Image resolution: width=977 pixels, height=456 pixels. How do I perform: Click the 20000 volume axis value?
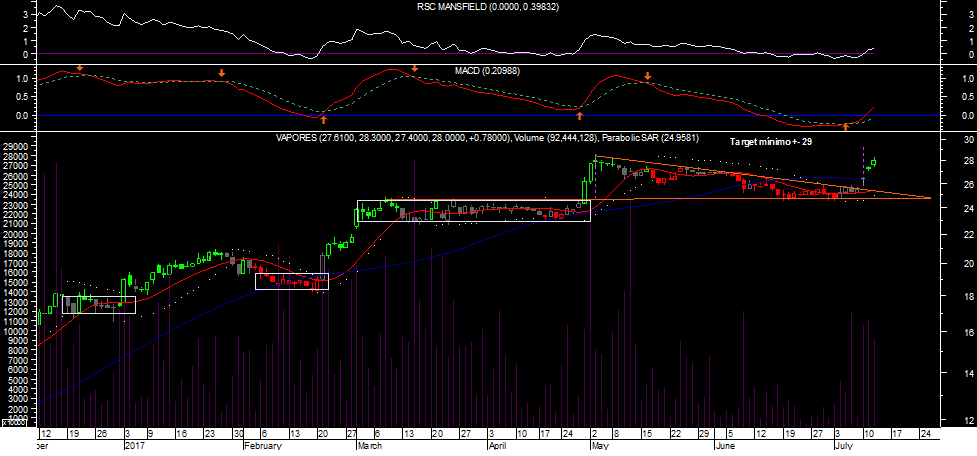(14, 234)
